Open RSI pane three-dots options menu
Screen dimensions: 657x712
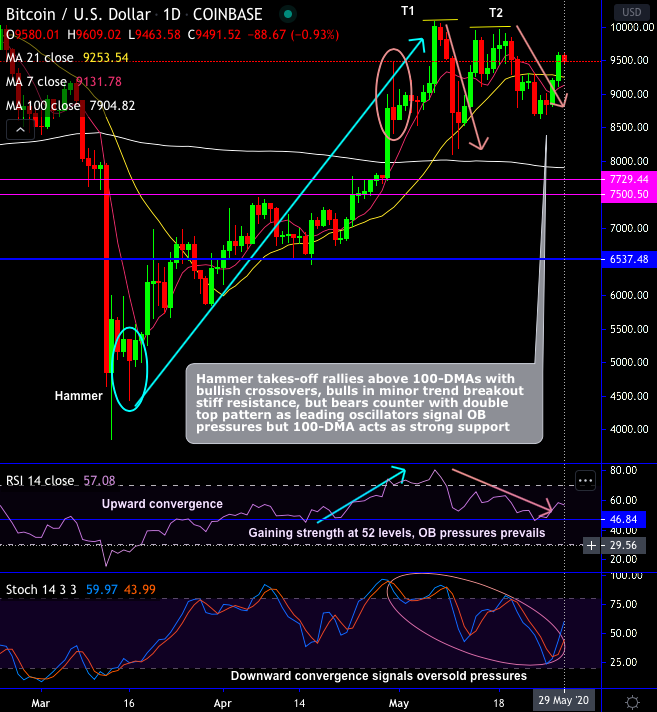pos(585,480)
